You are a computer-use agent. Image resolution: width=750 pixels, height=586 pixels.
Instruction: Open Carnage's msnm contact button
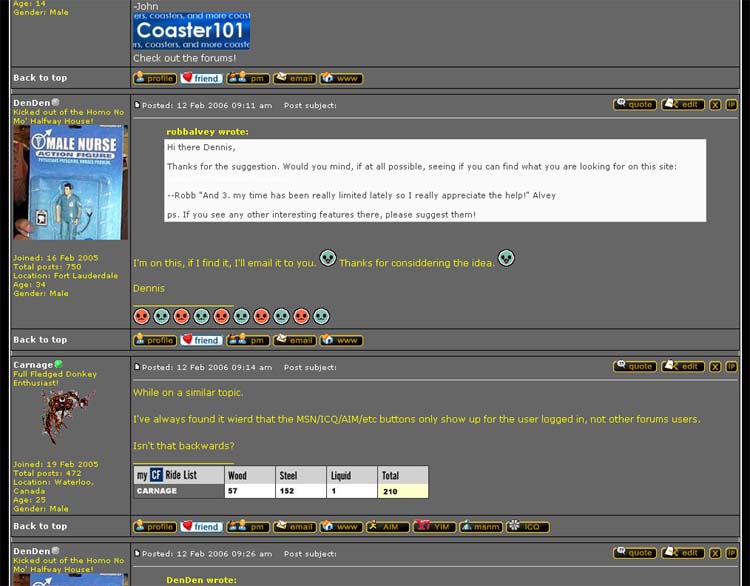pos(481,526)
